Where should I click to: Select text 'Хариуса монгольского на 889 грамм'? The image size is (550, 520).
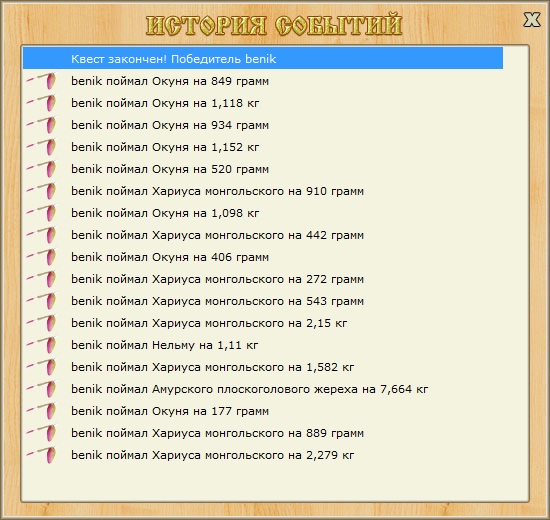(258, 433)
